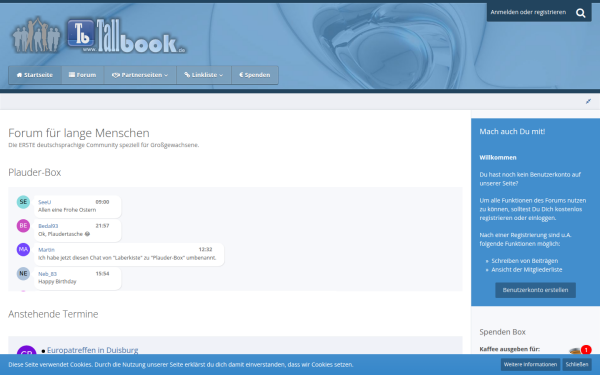Click the 'Allen eine Frohe Ostern' message

coord(67,210)
